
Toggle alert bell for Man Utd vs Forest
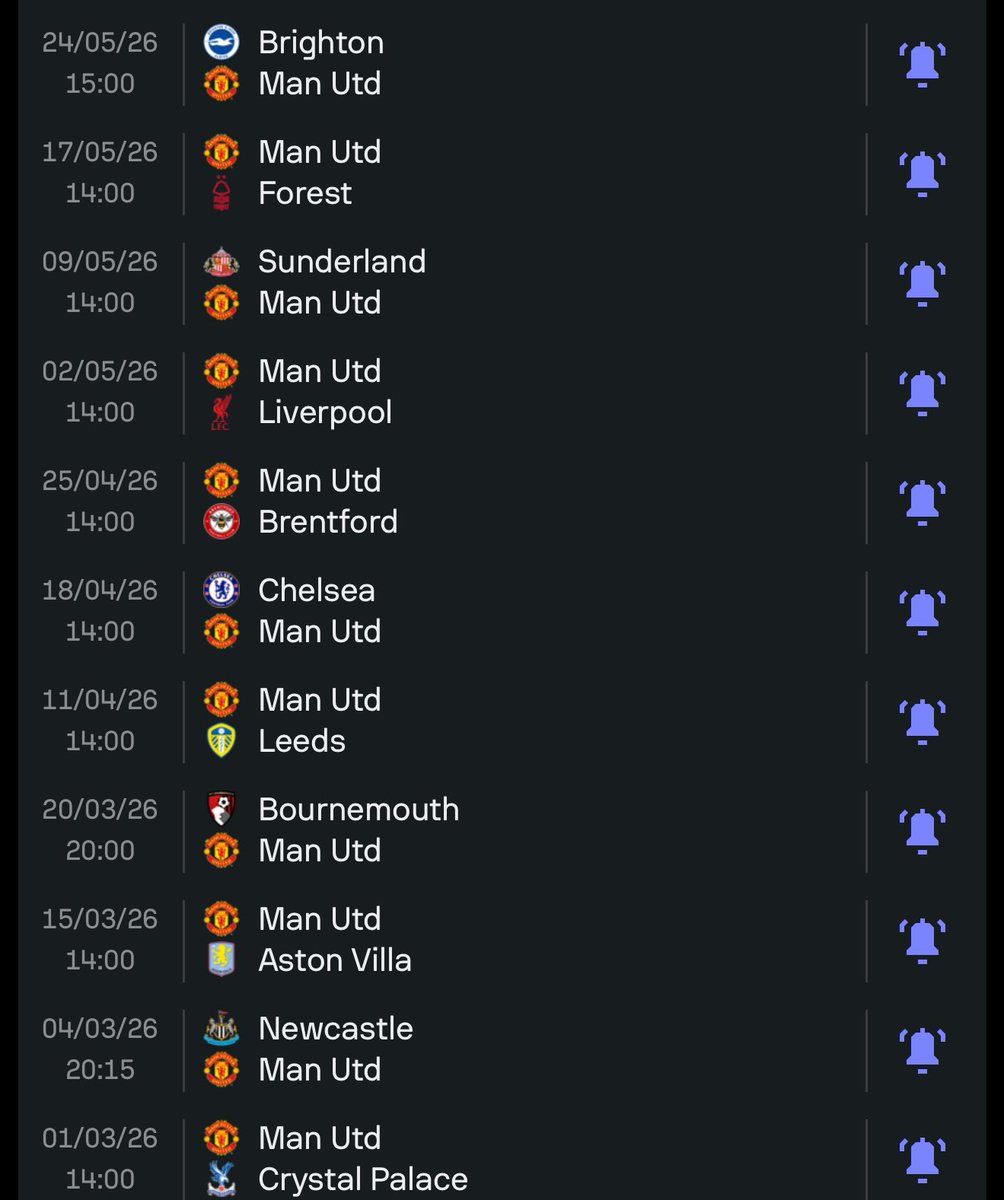(922, 173)
